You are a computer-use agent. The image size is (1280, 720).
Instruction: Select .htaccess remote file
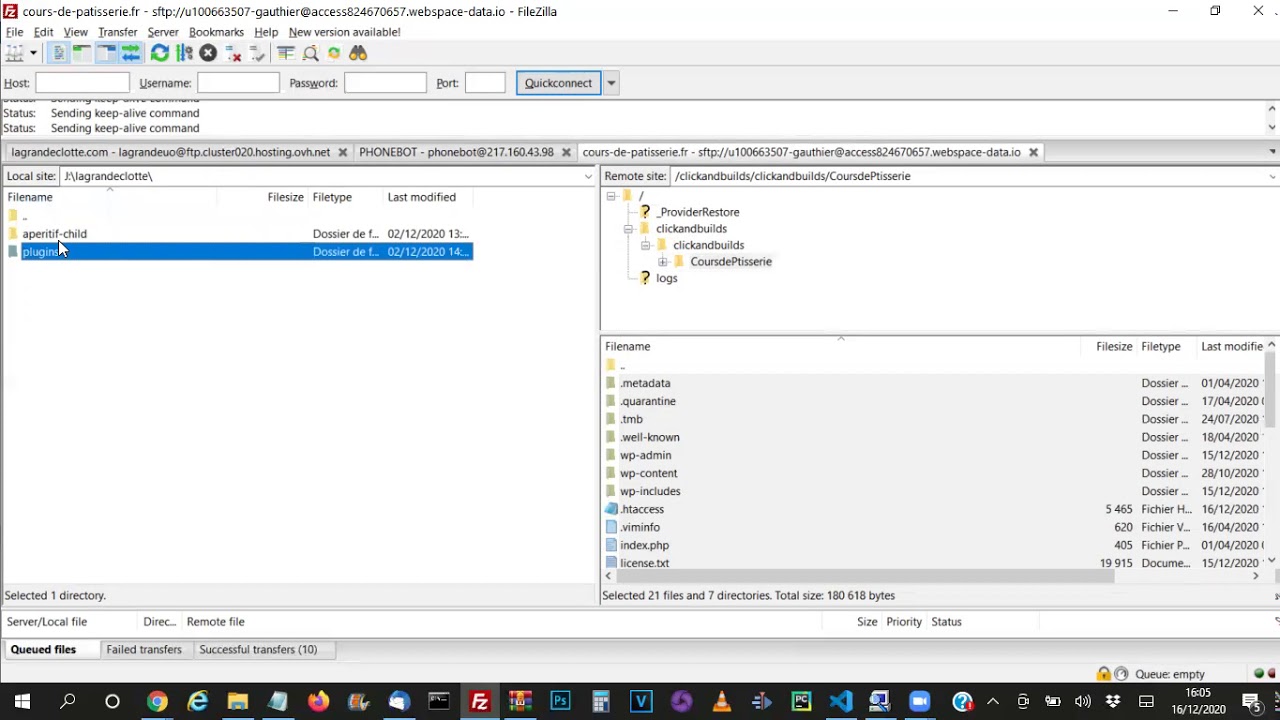coord(642,509)
